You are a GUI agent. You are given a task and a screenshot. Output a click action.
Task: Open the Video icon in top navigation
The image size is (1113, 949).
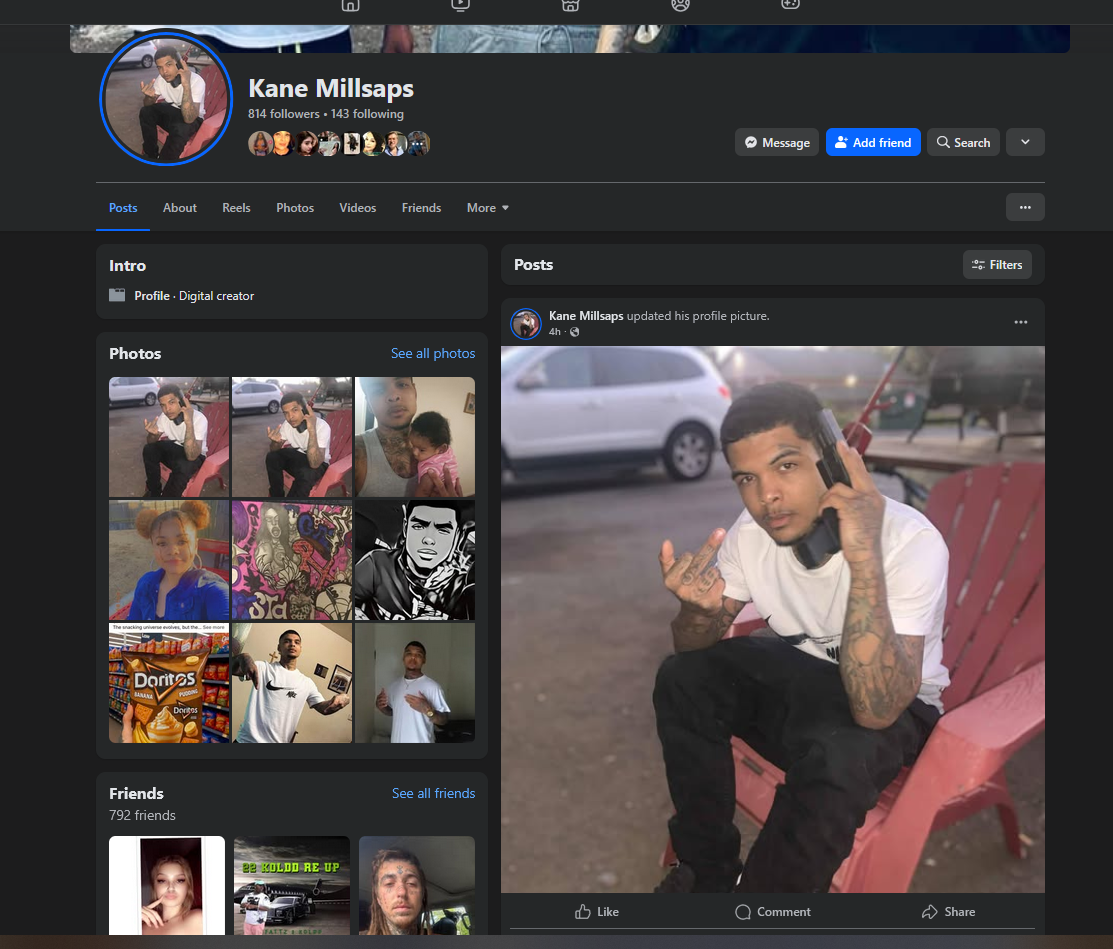tap(461, 5)
